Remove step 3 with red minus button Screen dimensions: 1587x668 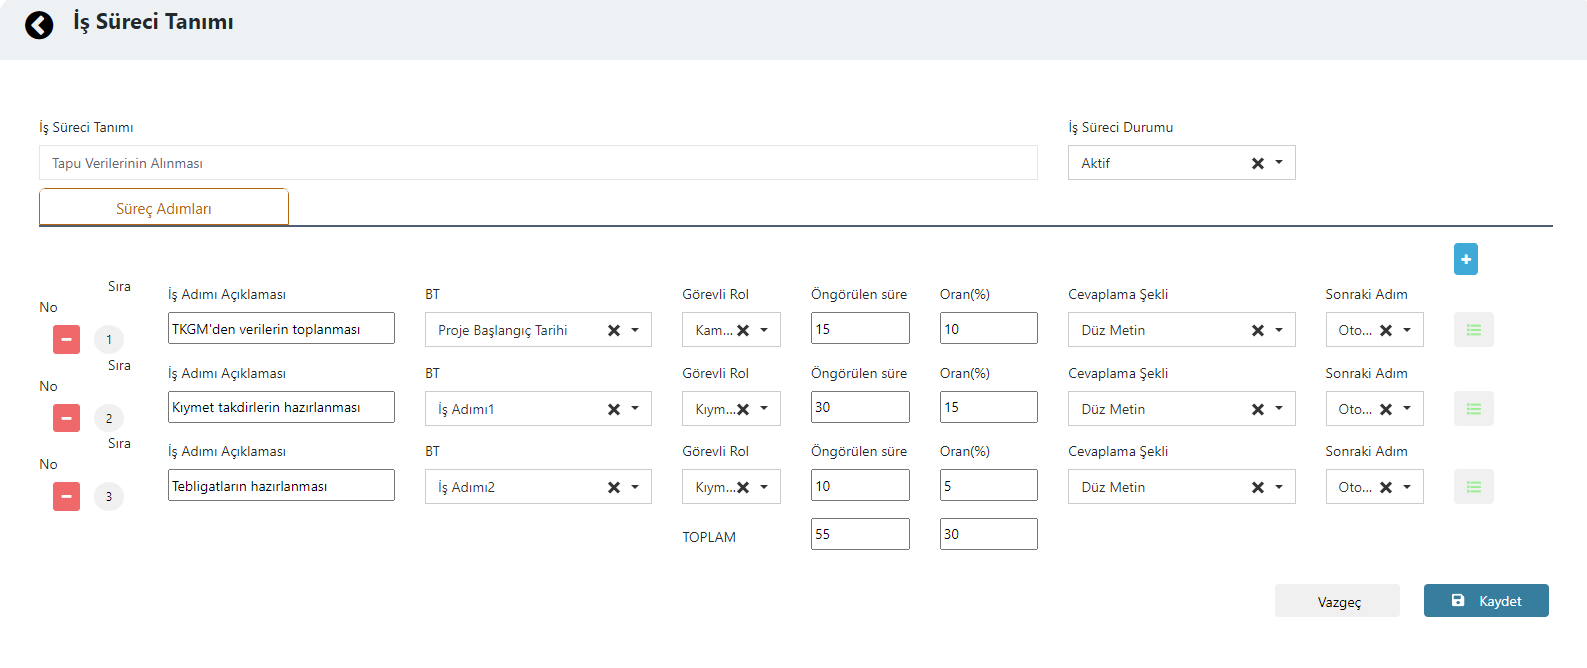pos(66,496)
